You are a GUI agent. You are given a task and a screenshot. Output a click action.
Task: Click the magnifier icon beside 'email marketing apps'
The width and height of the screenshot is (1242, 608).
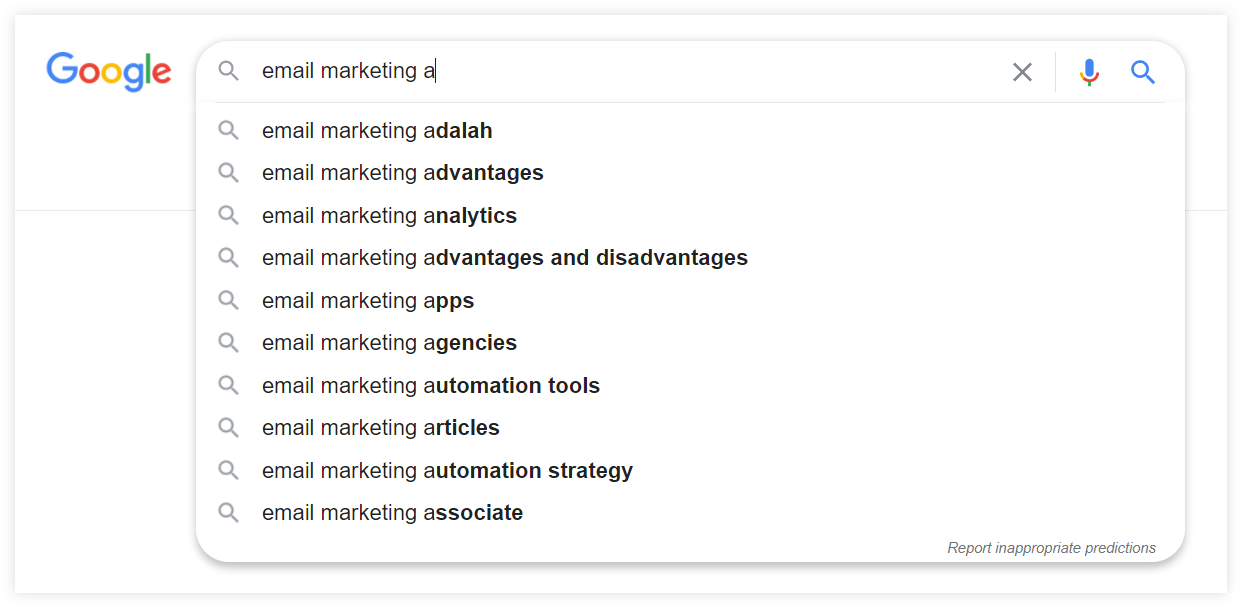pyautogui.click(x=229, y=300)
